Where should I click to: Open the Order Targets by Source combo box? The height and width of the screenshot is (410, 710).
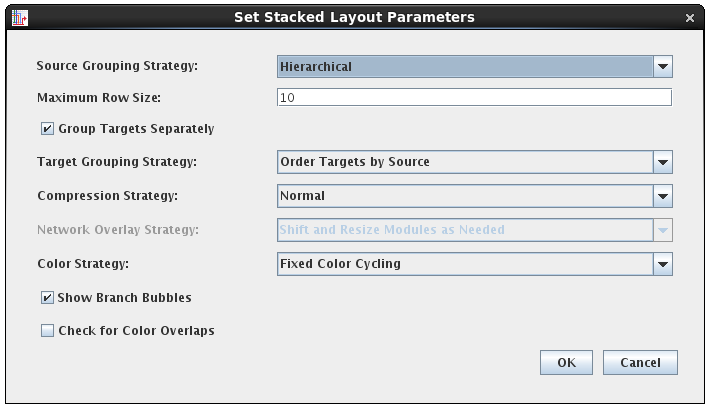[464, 162]
